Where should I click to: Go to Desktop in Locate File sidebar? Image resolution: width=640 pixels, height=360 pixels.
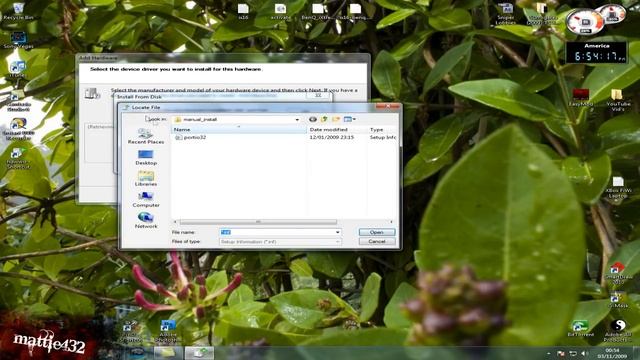pyautogui.click(x=146, y=158)
